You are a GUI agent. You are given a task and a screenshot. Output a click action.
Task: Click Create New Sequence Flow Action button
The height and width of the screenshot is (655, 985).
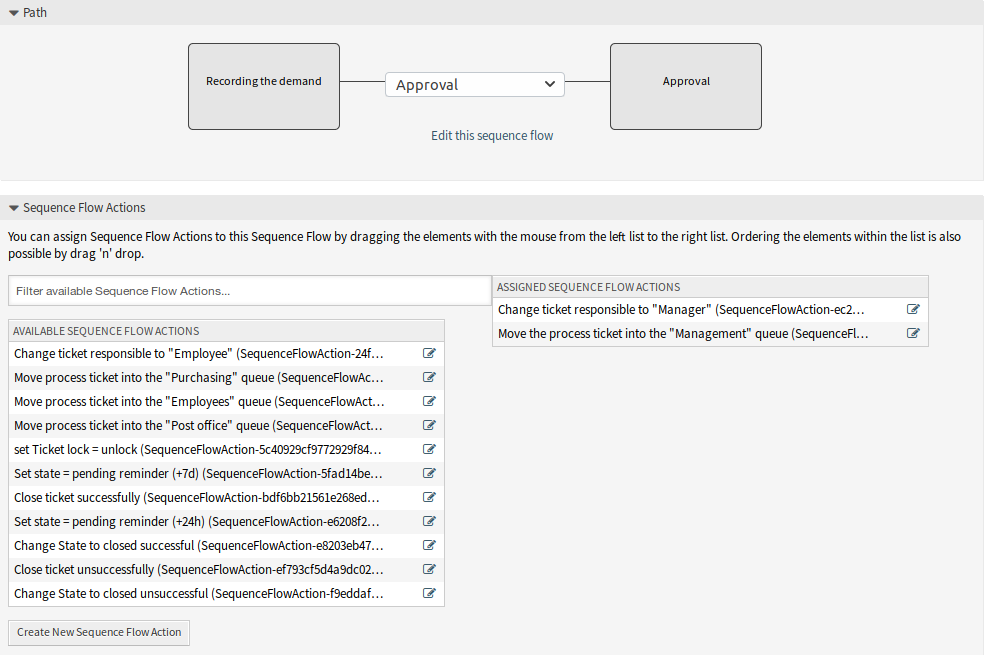click(99, 632)
